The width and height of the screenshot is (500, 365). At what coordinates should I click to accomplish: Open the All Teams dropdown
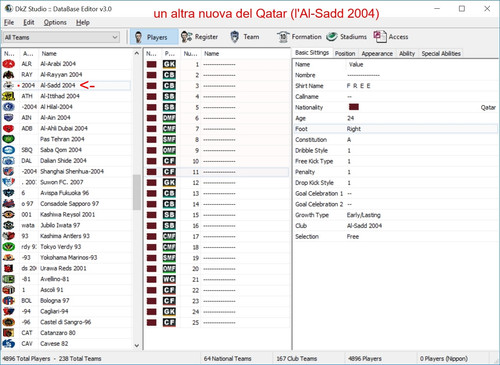click(x=61, y=37)
